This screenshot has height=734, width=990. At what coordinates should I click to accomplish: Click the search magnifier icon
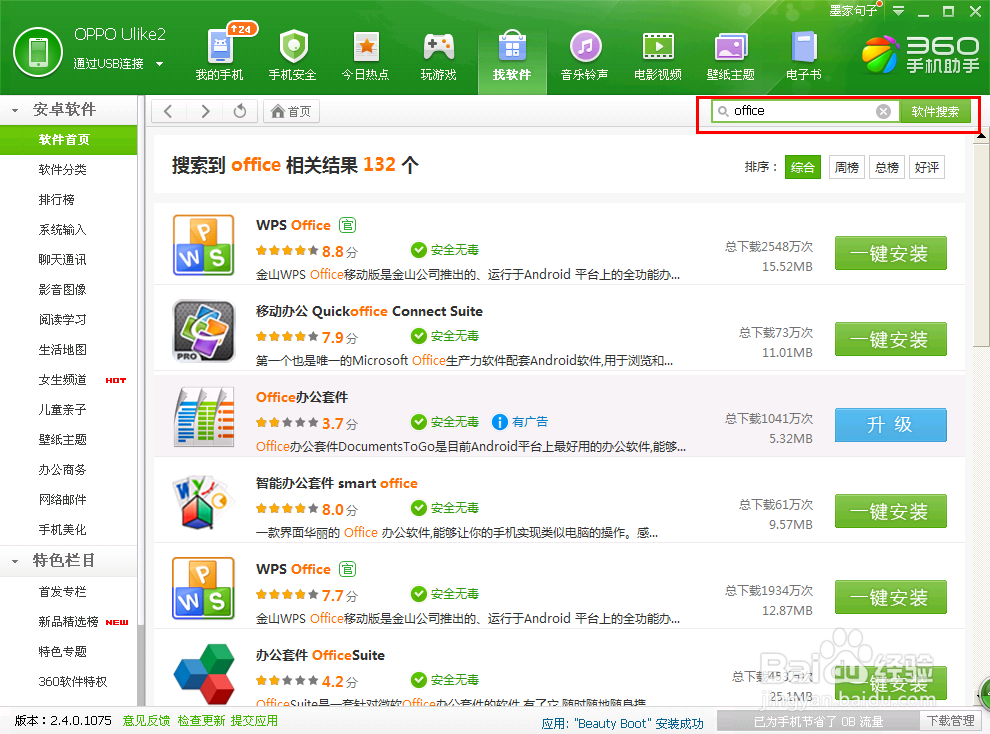723,111
